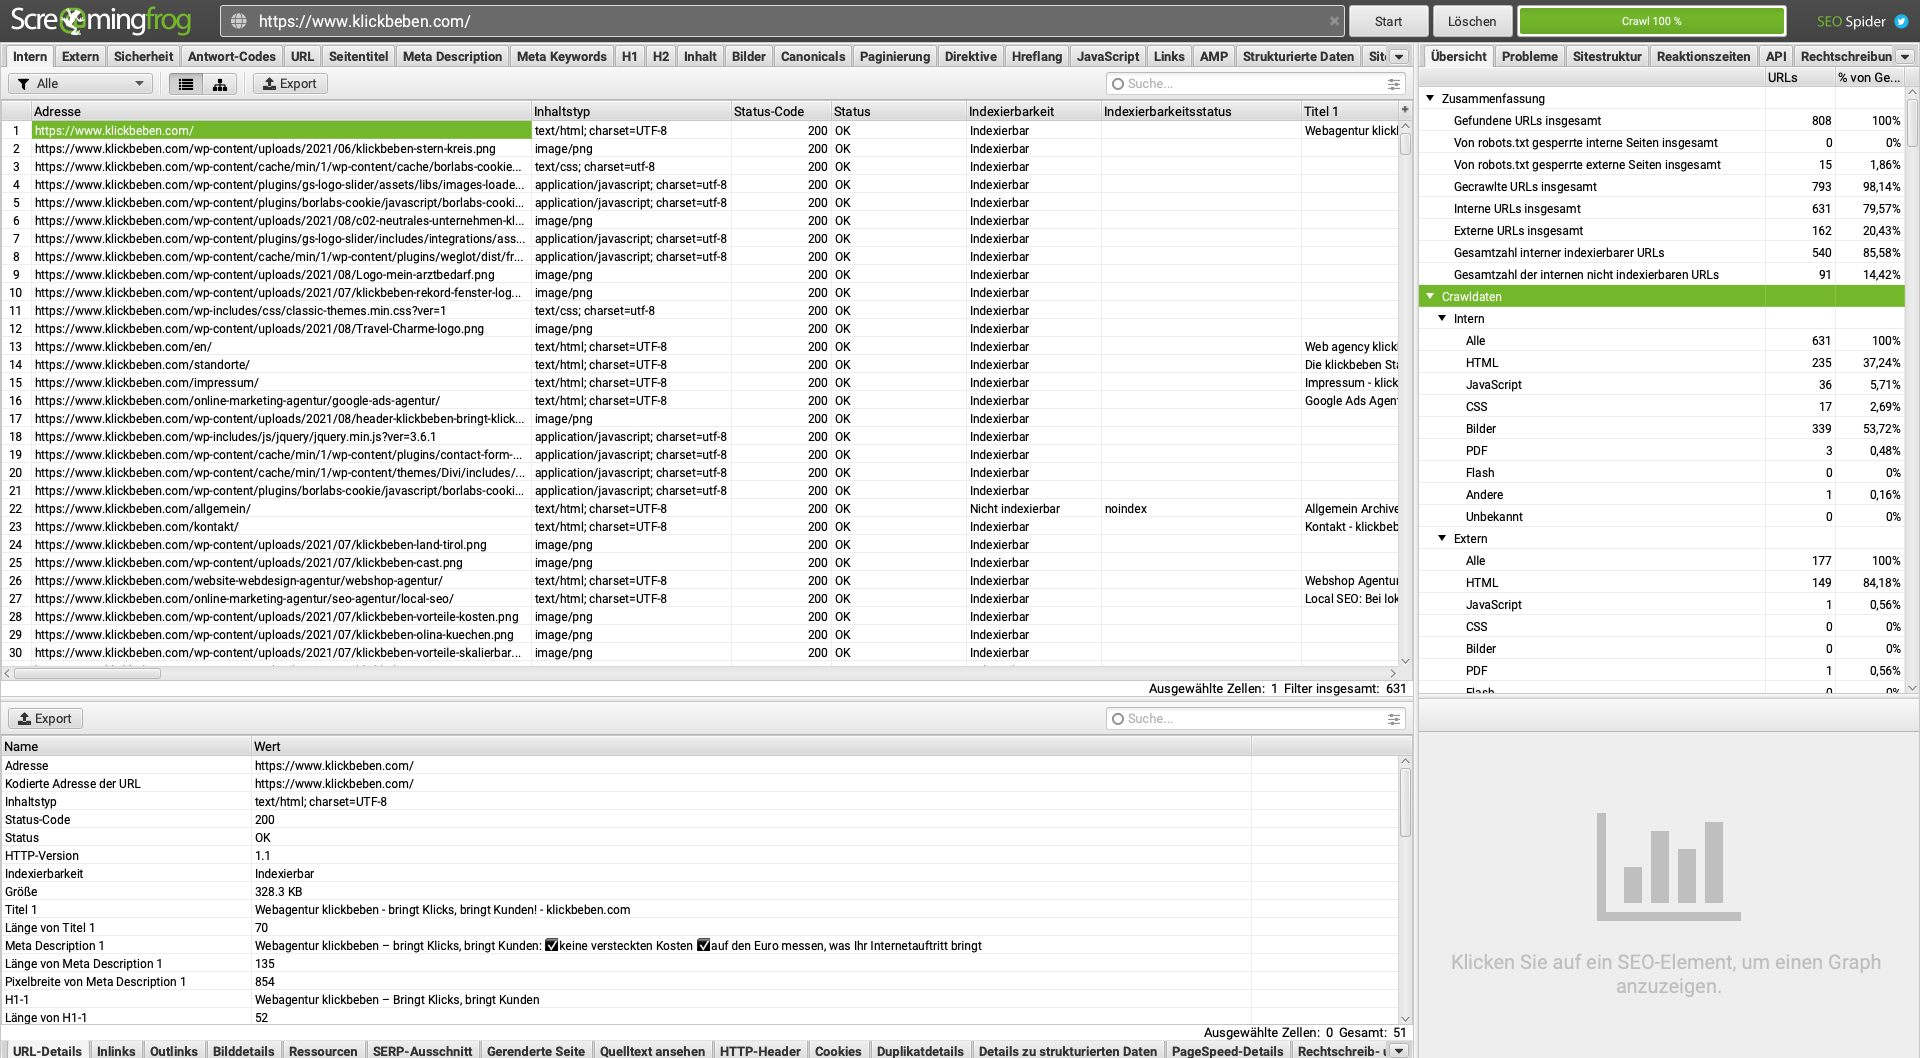Click the main table vertical scrollbar

coord(1405,143)
